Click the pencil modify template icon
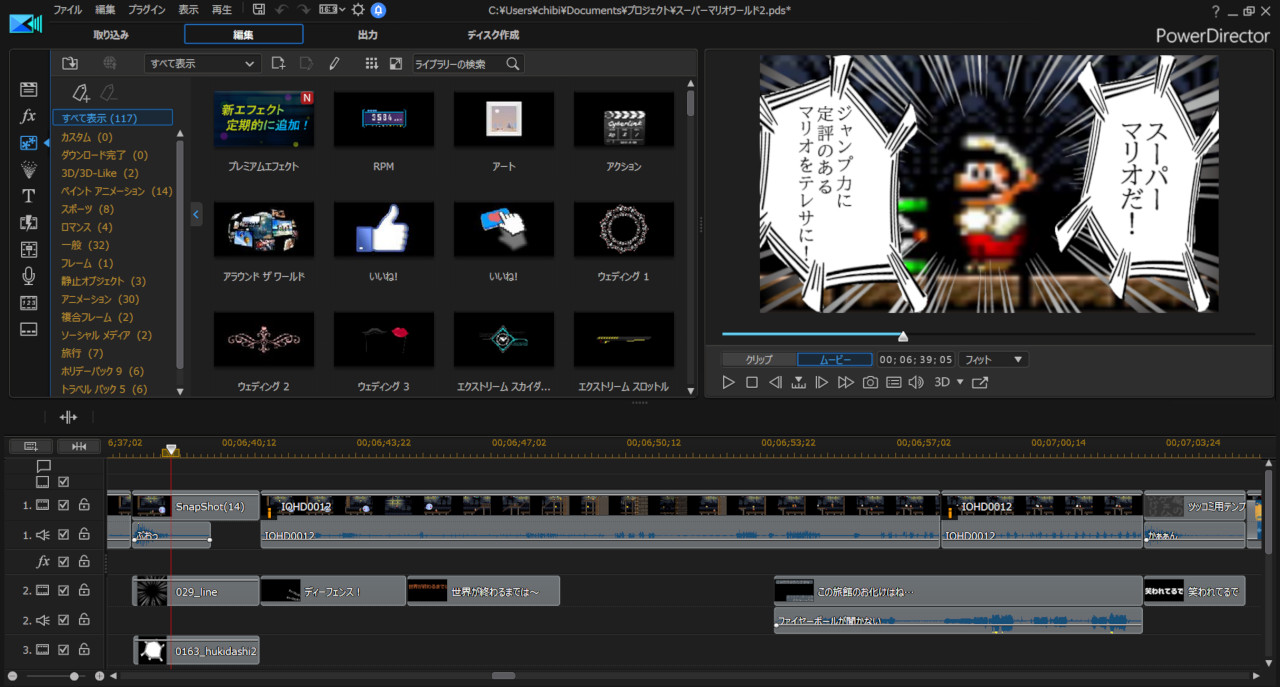The image size is (1280, 687). click(334, 63)
